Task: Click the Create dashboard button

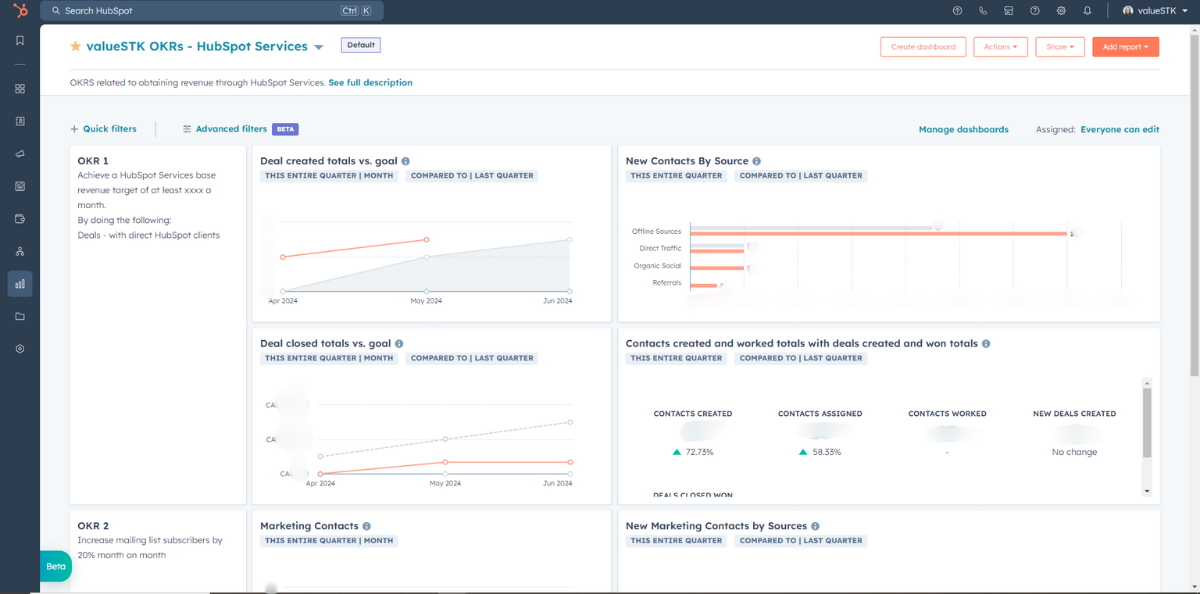Action: (x=923, y=47)
